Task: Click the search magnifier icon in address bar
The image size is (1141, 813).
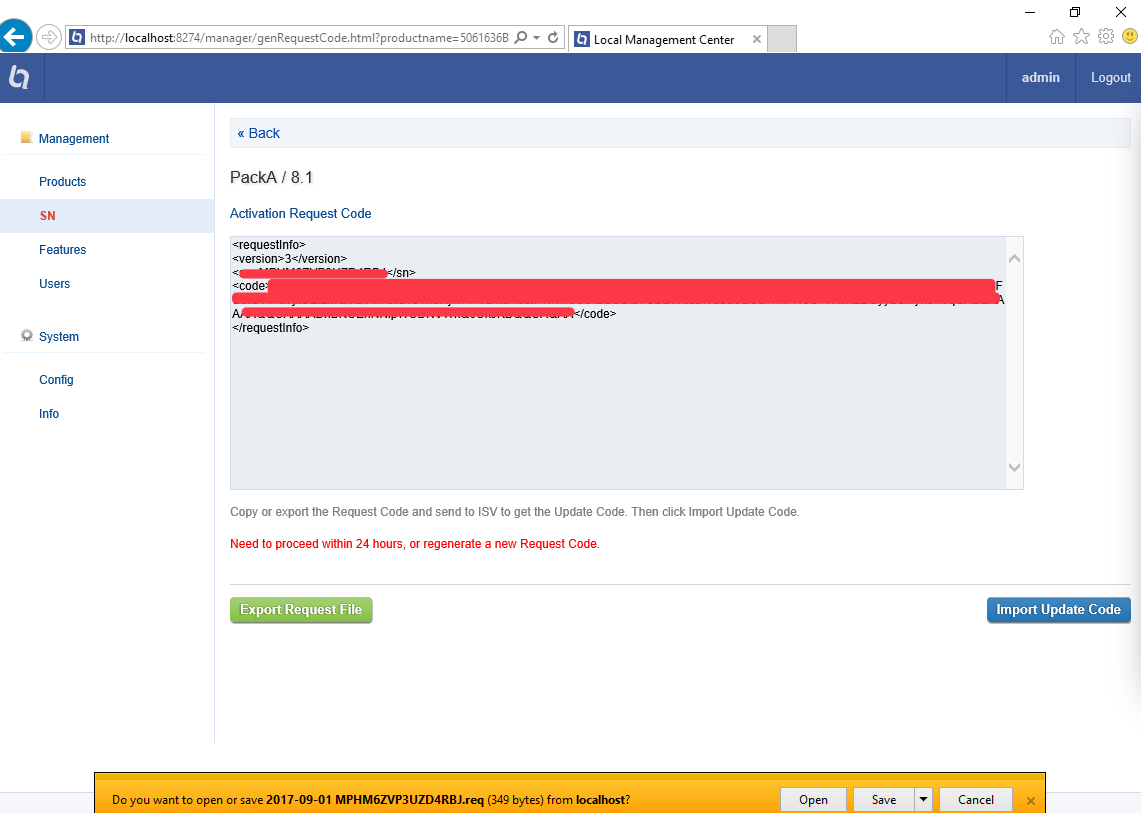Action: pos(521,38)
